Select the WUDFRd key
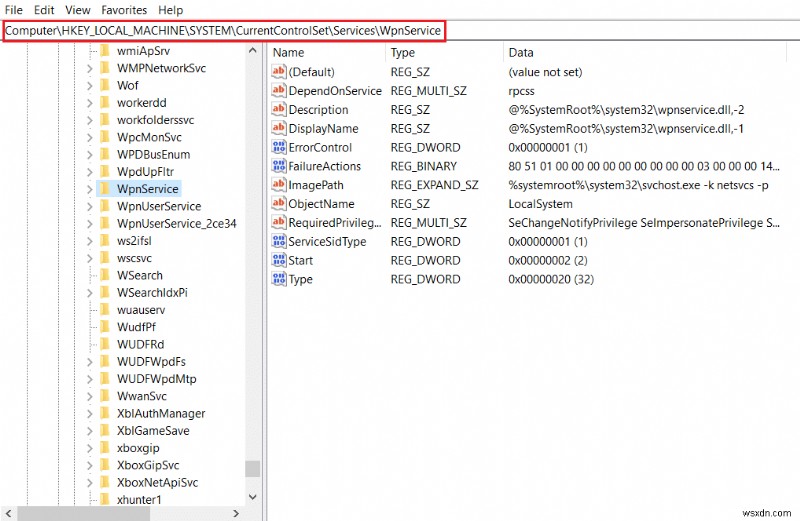This screenshot has height=521, width=800. click(x=140, y=344)
